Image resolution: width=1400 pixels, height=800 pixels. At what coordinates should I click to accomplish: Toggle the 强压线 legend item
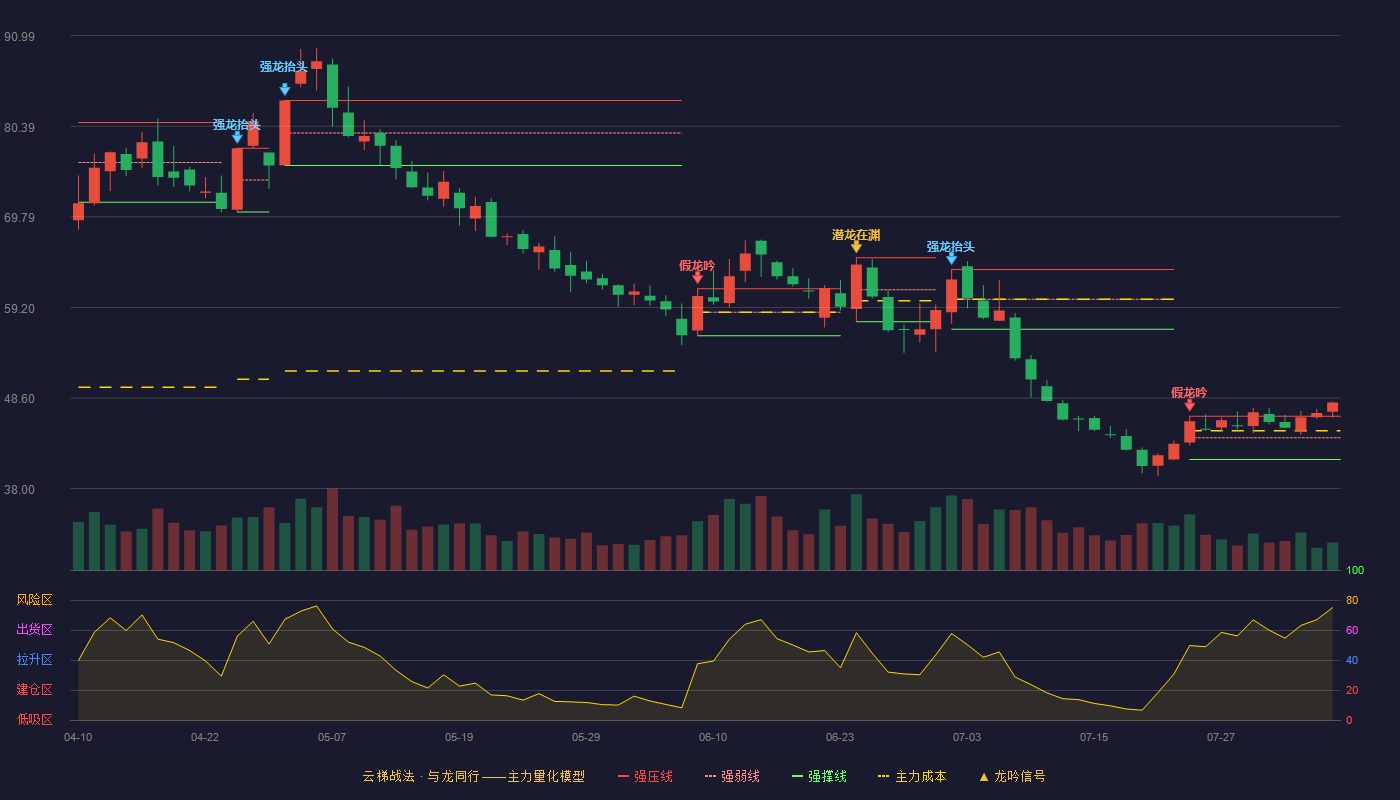click(x=645, y=776)
